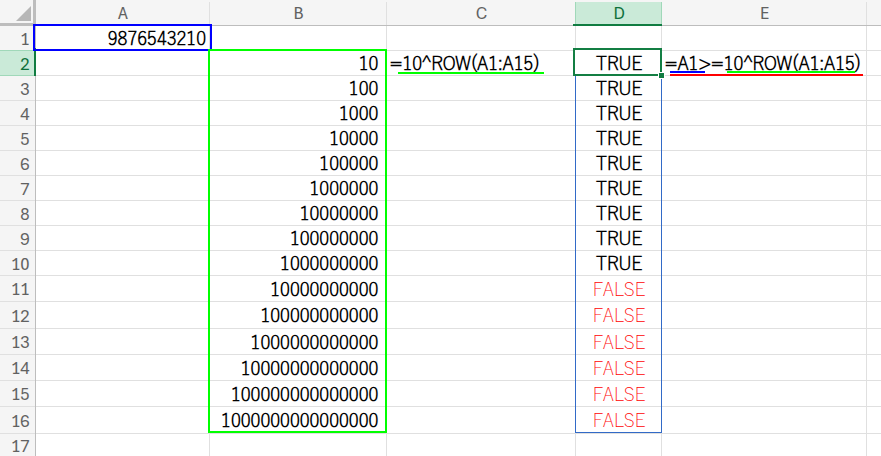The height and width of the screenshot is (456, 881).
Task: Select column A header
Action: (x=122, y=12)
